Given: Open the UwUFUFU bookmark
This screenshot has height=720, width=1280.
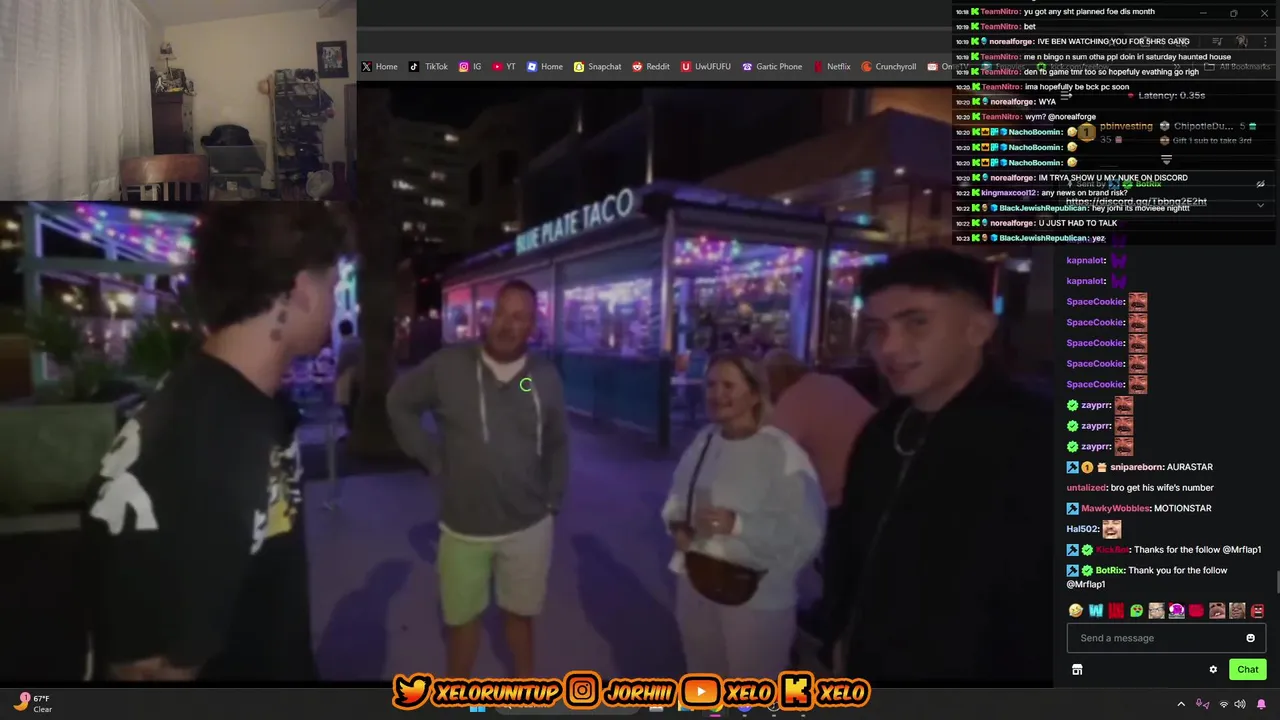Looking at the screenshot, I should pyautogui.click(x=706, y=67).
